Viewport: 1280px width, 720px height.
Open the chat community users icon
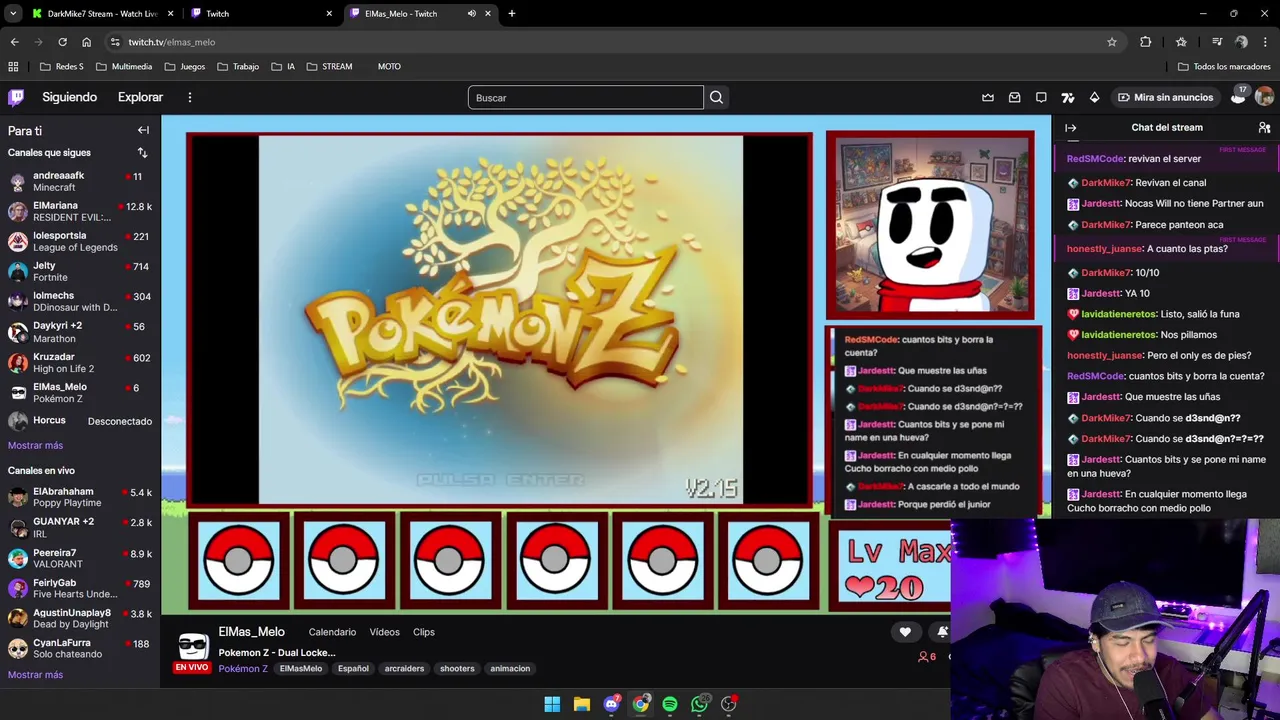pyautogui.click(x=1264, y=128)
